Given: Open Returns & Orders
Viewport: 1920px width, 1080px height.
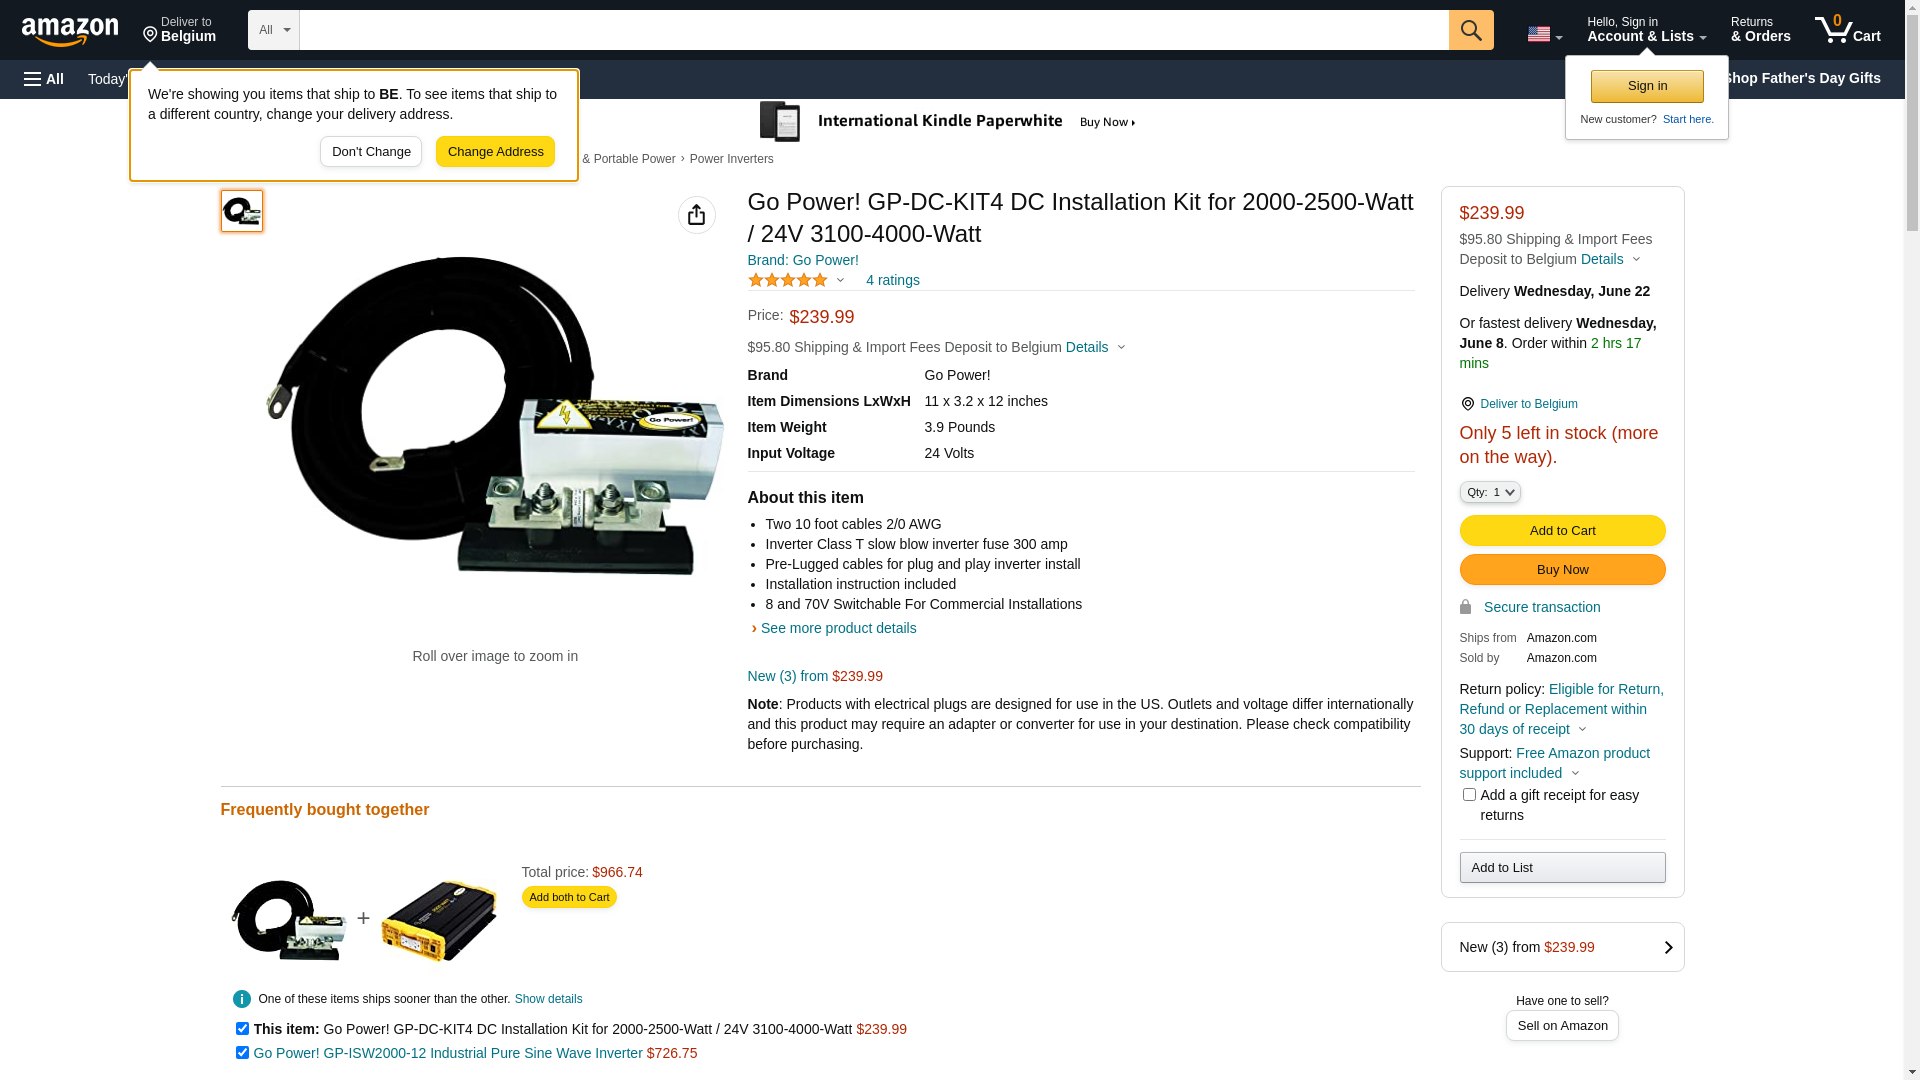Looking at the screenshot, I should tap(1760, 30).
